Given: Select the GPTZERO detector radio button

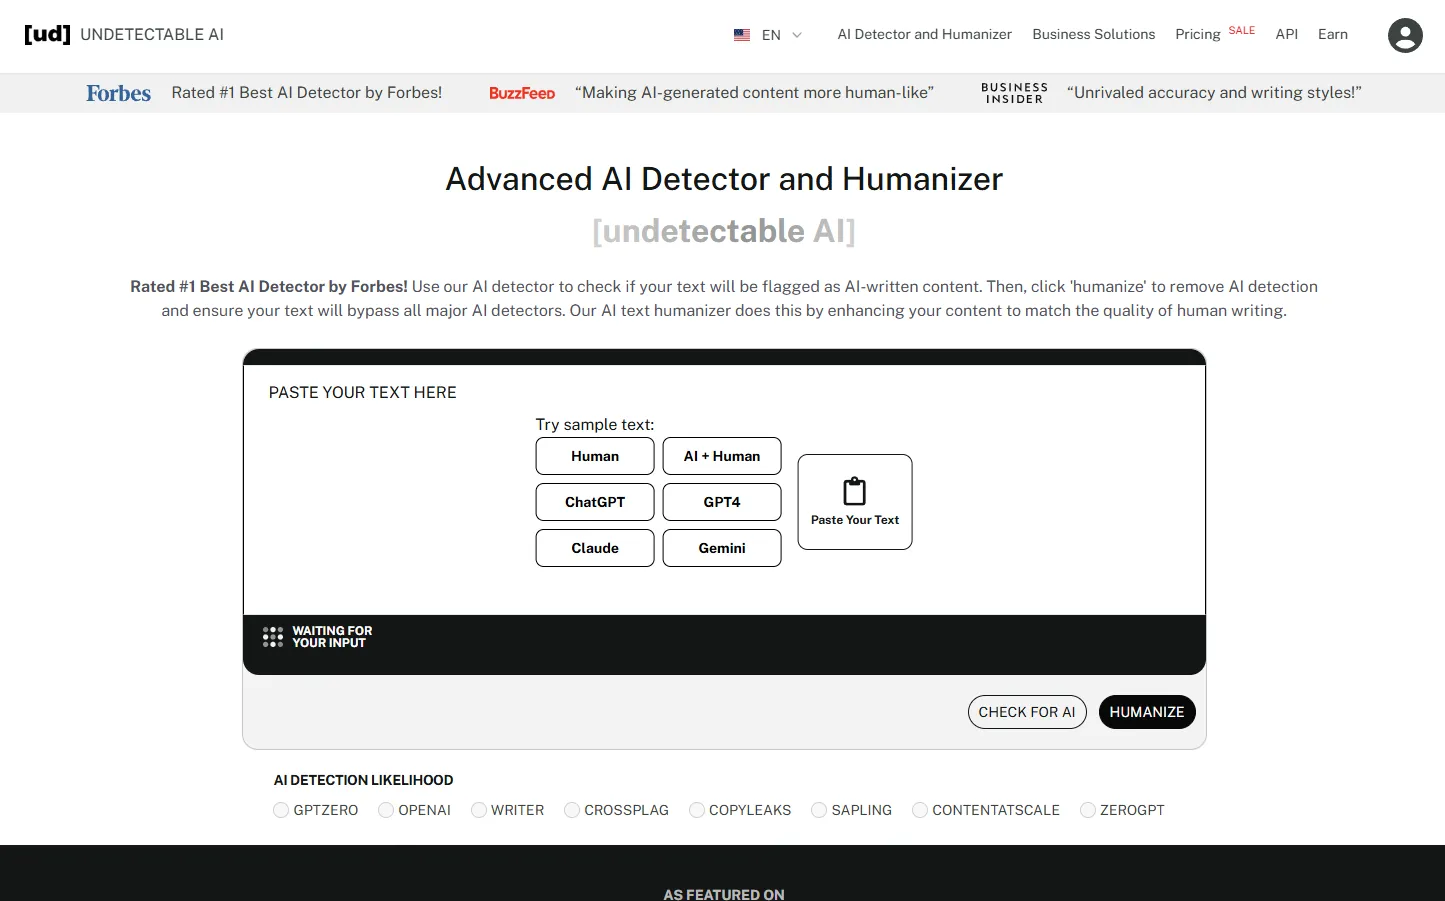Looking at the screenshot, I should [281, 809].
